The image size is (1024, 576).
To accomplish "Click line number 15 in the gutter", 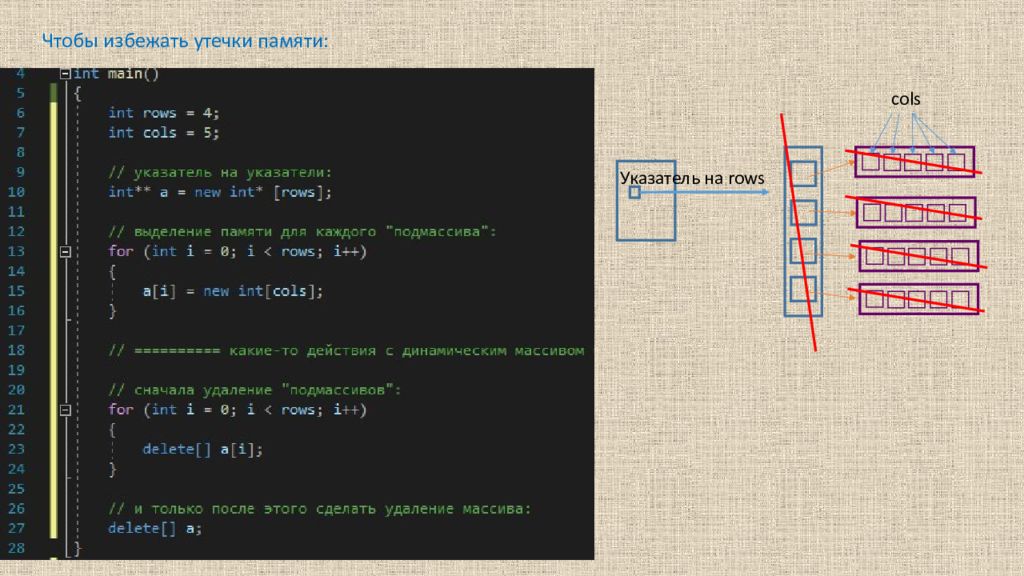I will (16, 291).
